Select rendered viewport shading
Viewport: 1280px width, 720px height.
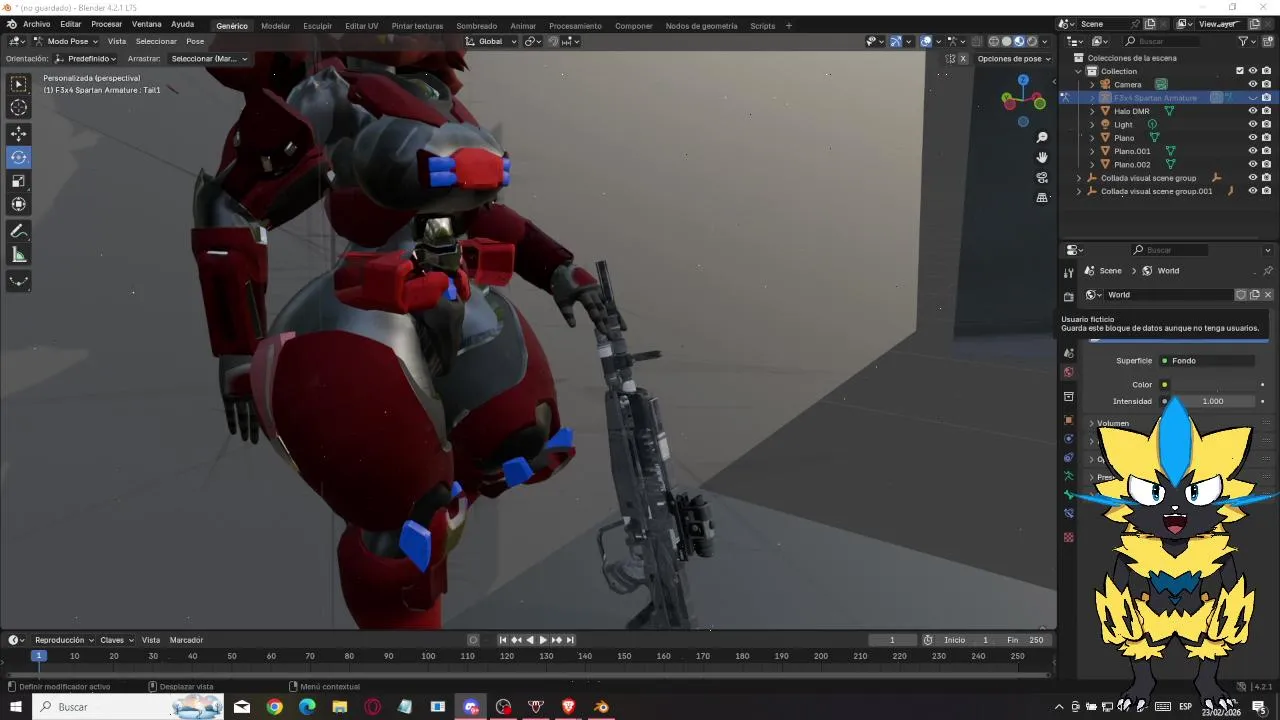tap(1032, 41)
